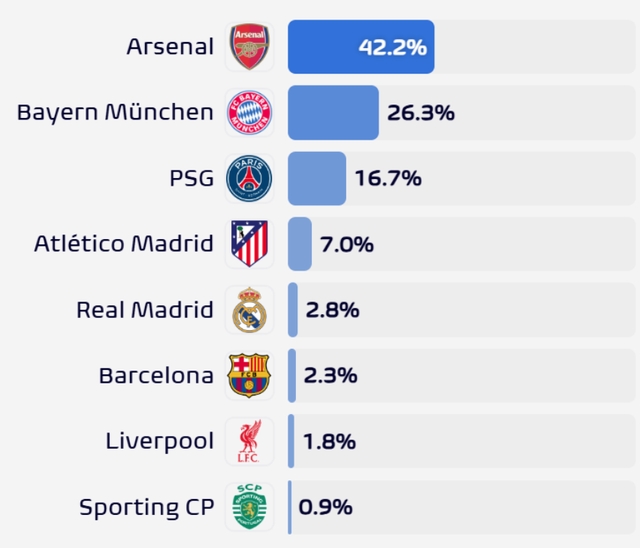Select the Sporting CP name label
Viewport: 640px width, 548px height.
point(147,507)
